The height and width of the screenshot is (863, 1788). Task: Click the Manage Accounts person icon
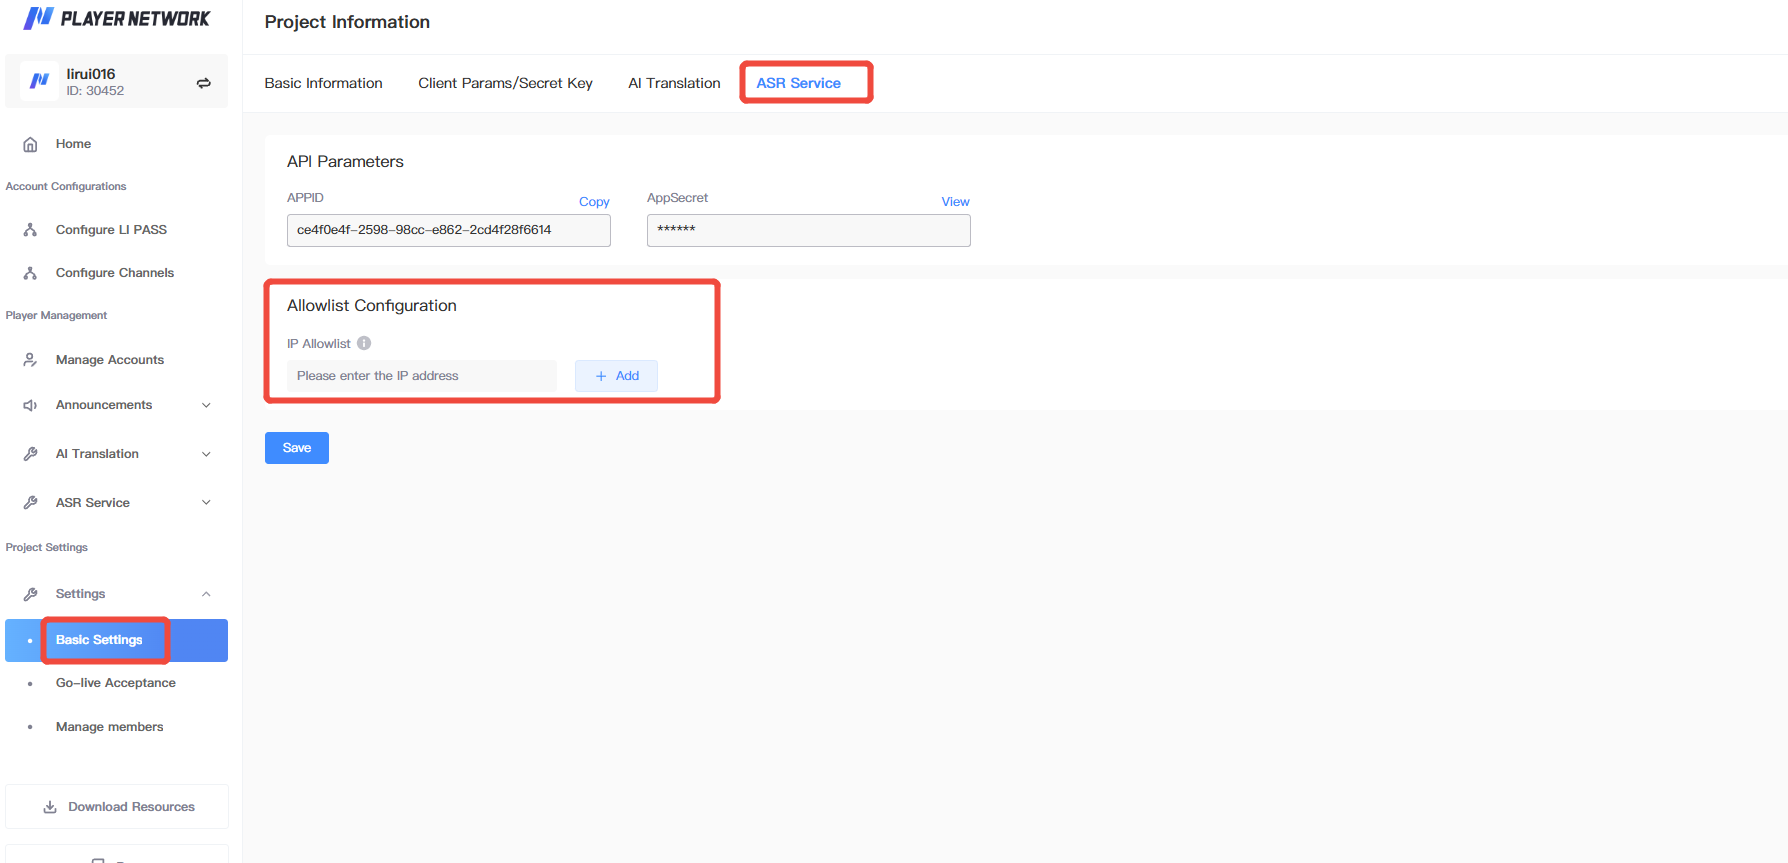(x=31, y=360)
